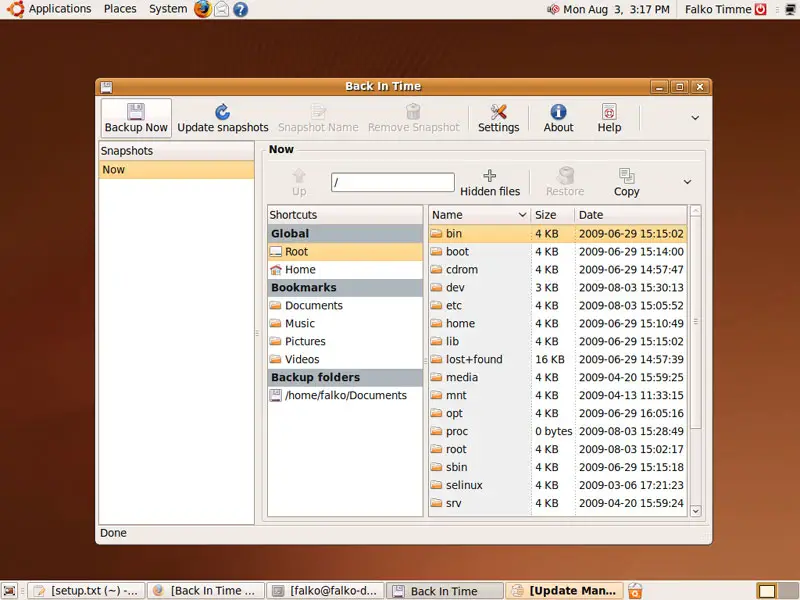
Task: Open the Places menu
Action: tap(120, 9)
